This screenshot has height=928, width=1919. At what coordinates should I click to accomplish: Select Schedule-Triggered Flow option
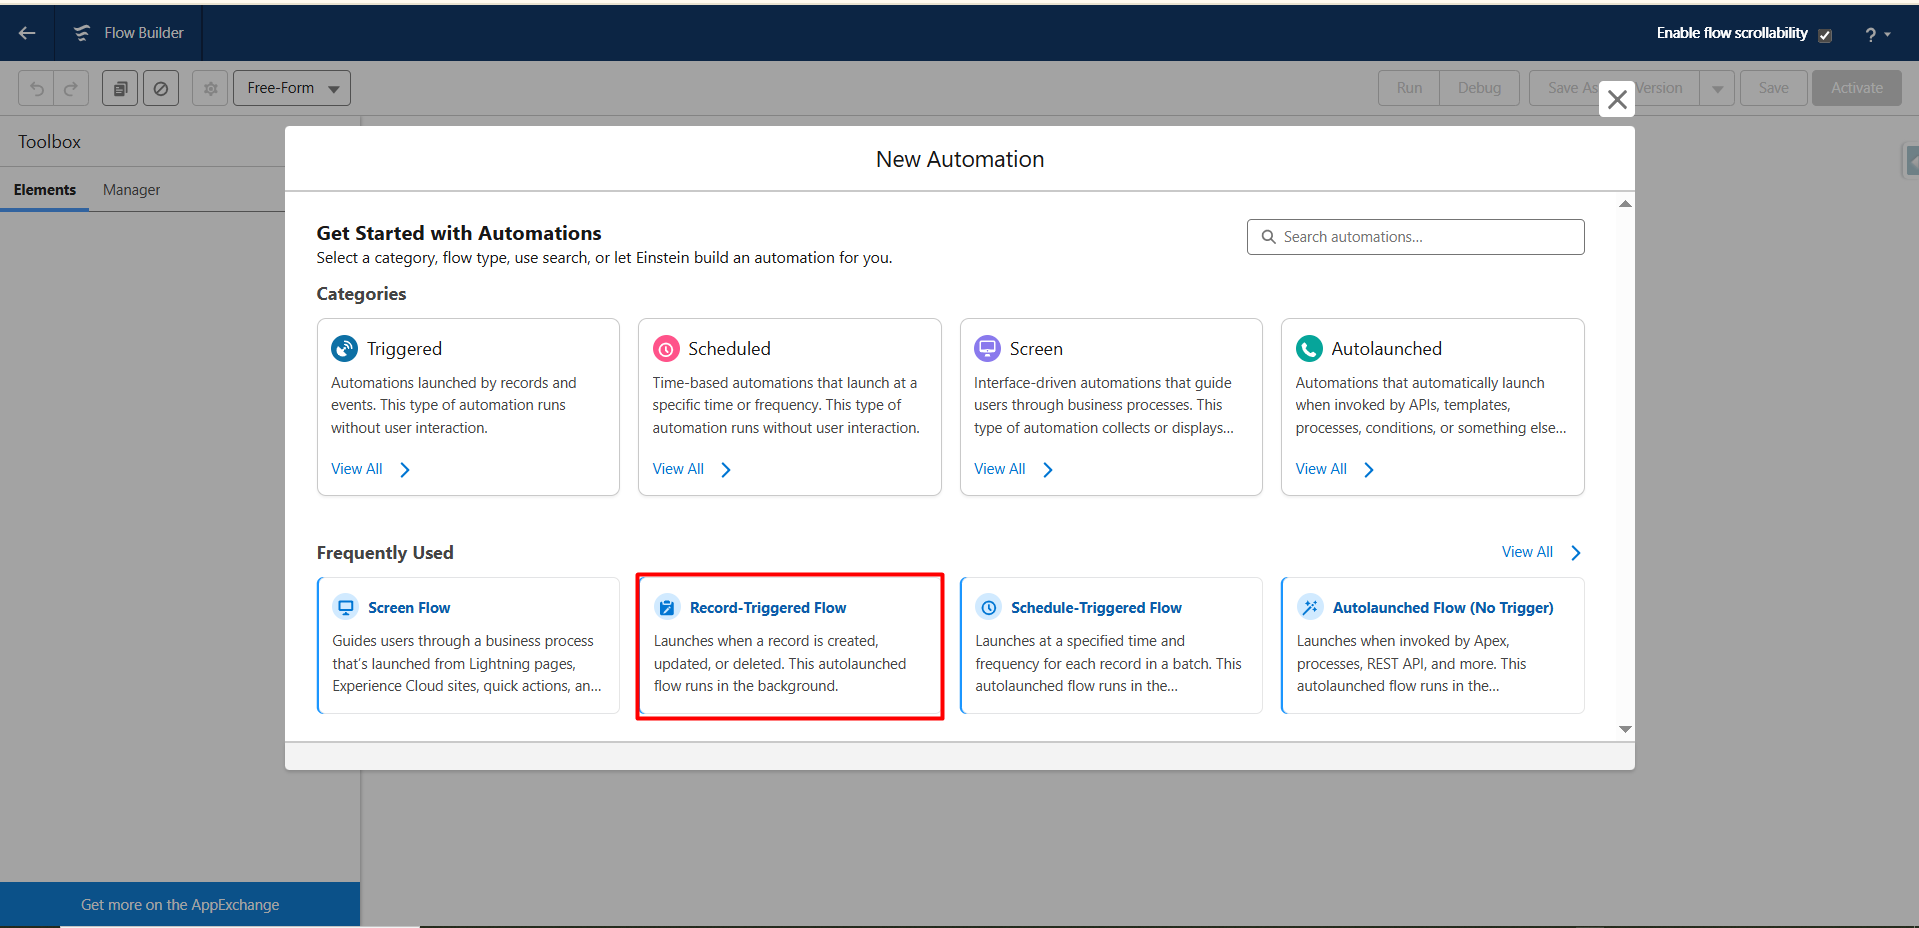(1111, 645)
